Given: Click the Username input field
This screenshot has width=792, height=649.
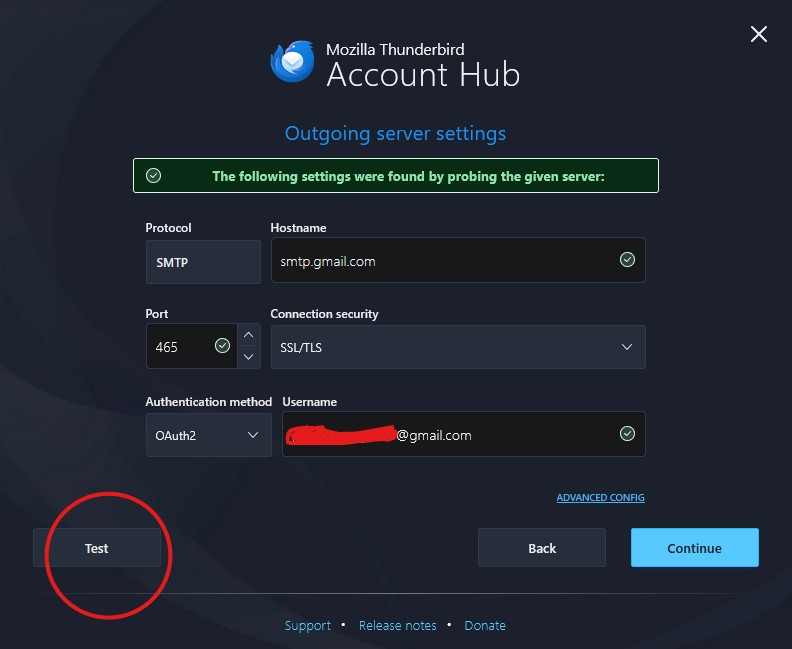Looking at the screenshot, I should point(464,434).
